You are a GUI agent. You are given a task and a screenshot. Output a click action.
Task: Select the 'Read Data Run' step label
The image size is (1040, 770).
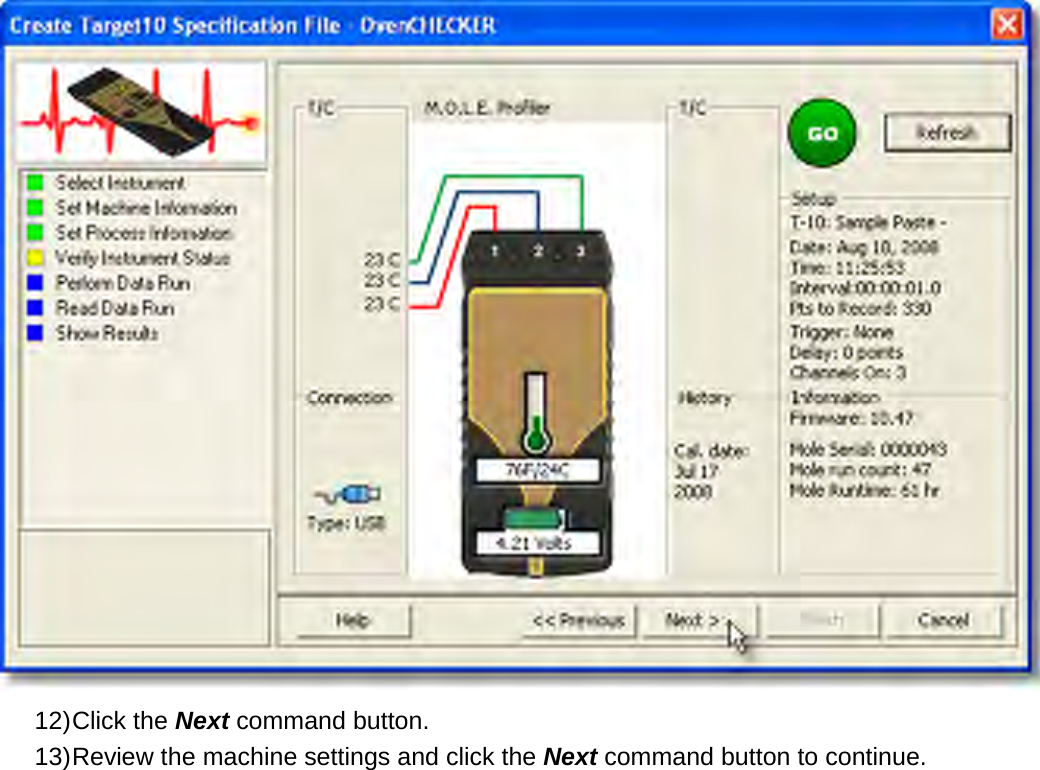tap(115, 308)
